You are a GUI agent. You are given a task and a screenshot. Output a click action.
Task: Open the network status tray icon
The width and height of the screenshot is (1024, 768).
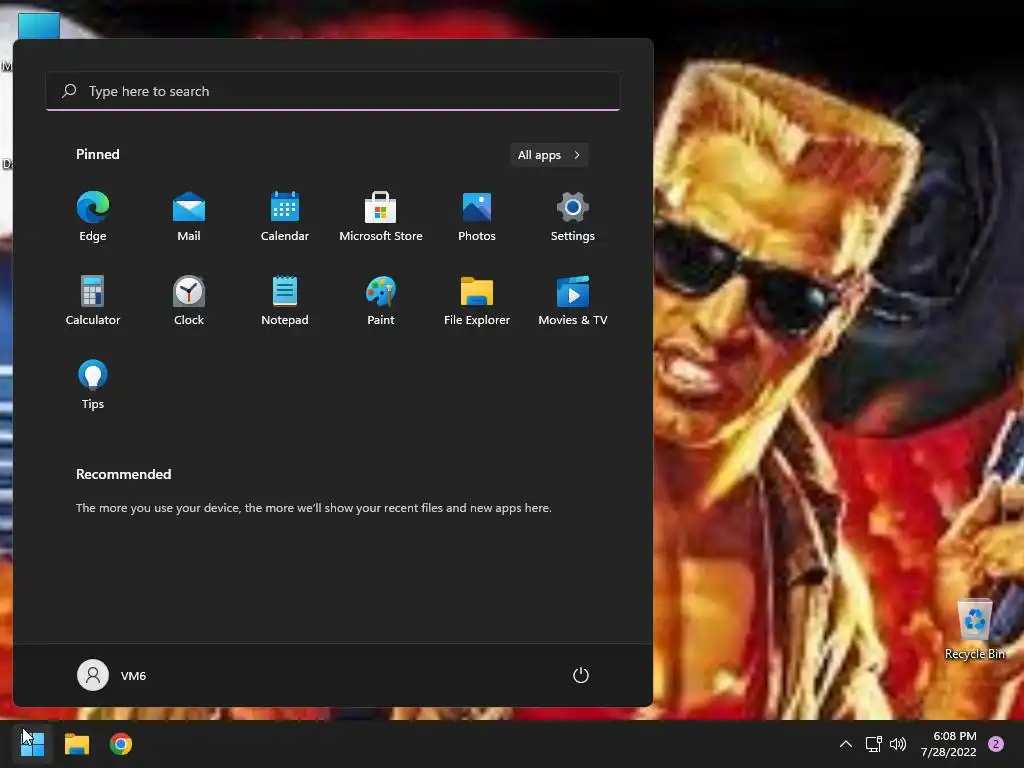point(873,744)
